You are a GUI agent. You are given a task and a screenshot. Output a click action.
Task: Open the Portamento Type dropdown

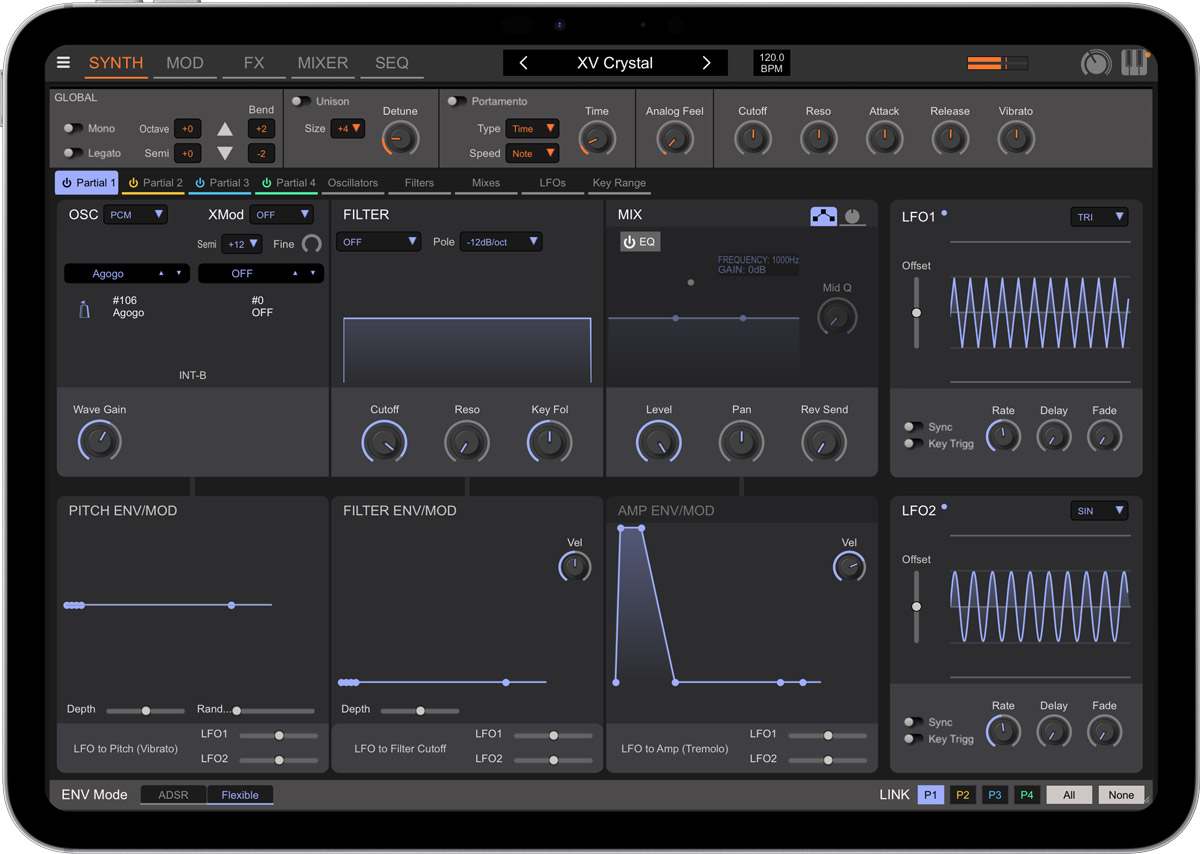tap(532, 128)
